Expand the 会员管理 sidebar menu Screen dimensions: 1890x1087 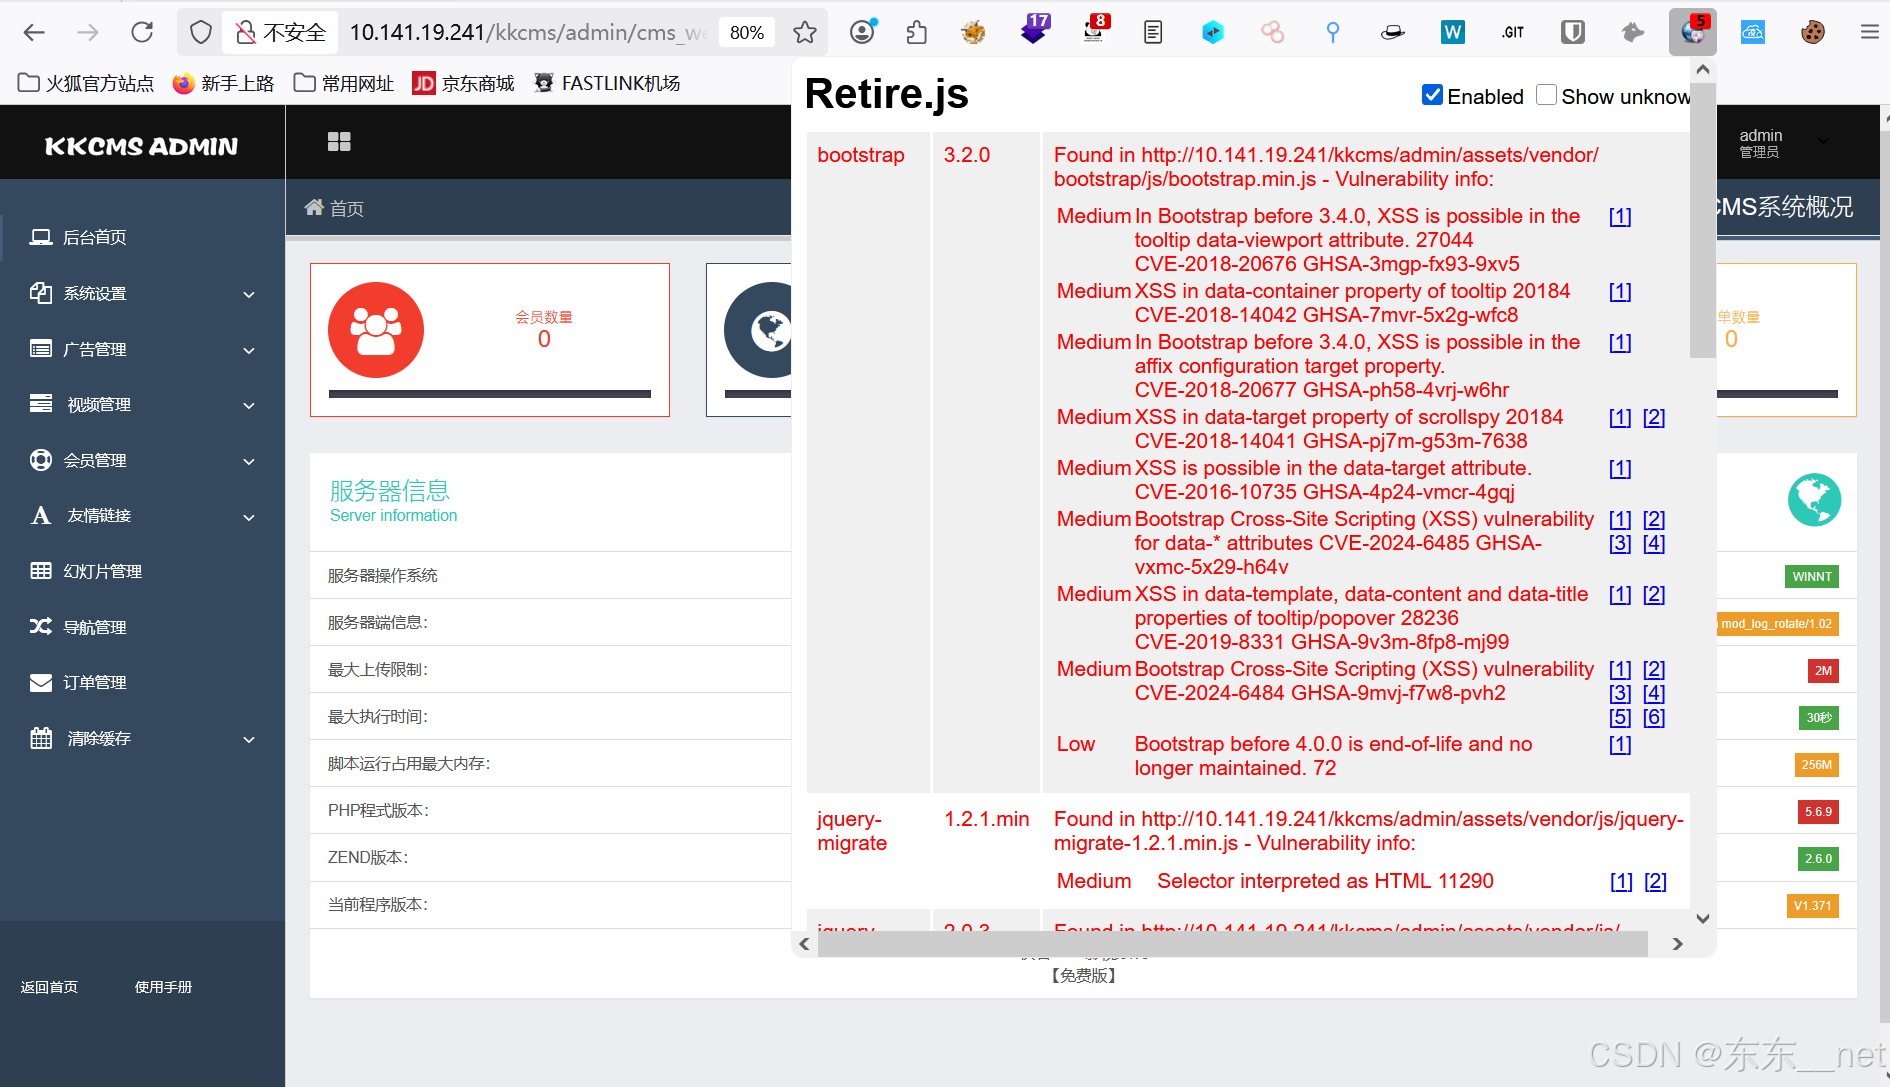pos(142,460)
